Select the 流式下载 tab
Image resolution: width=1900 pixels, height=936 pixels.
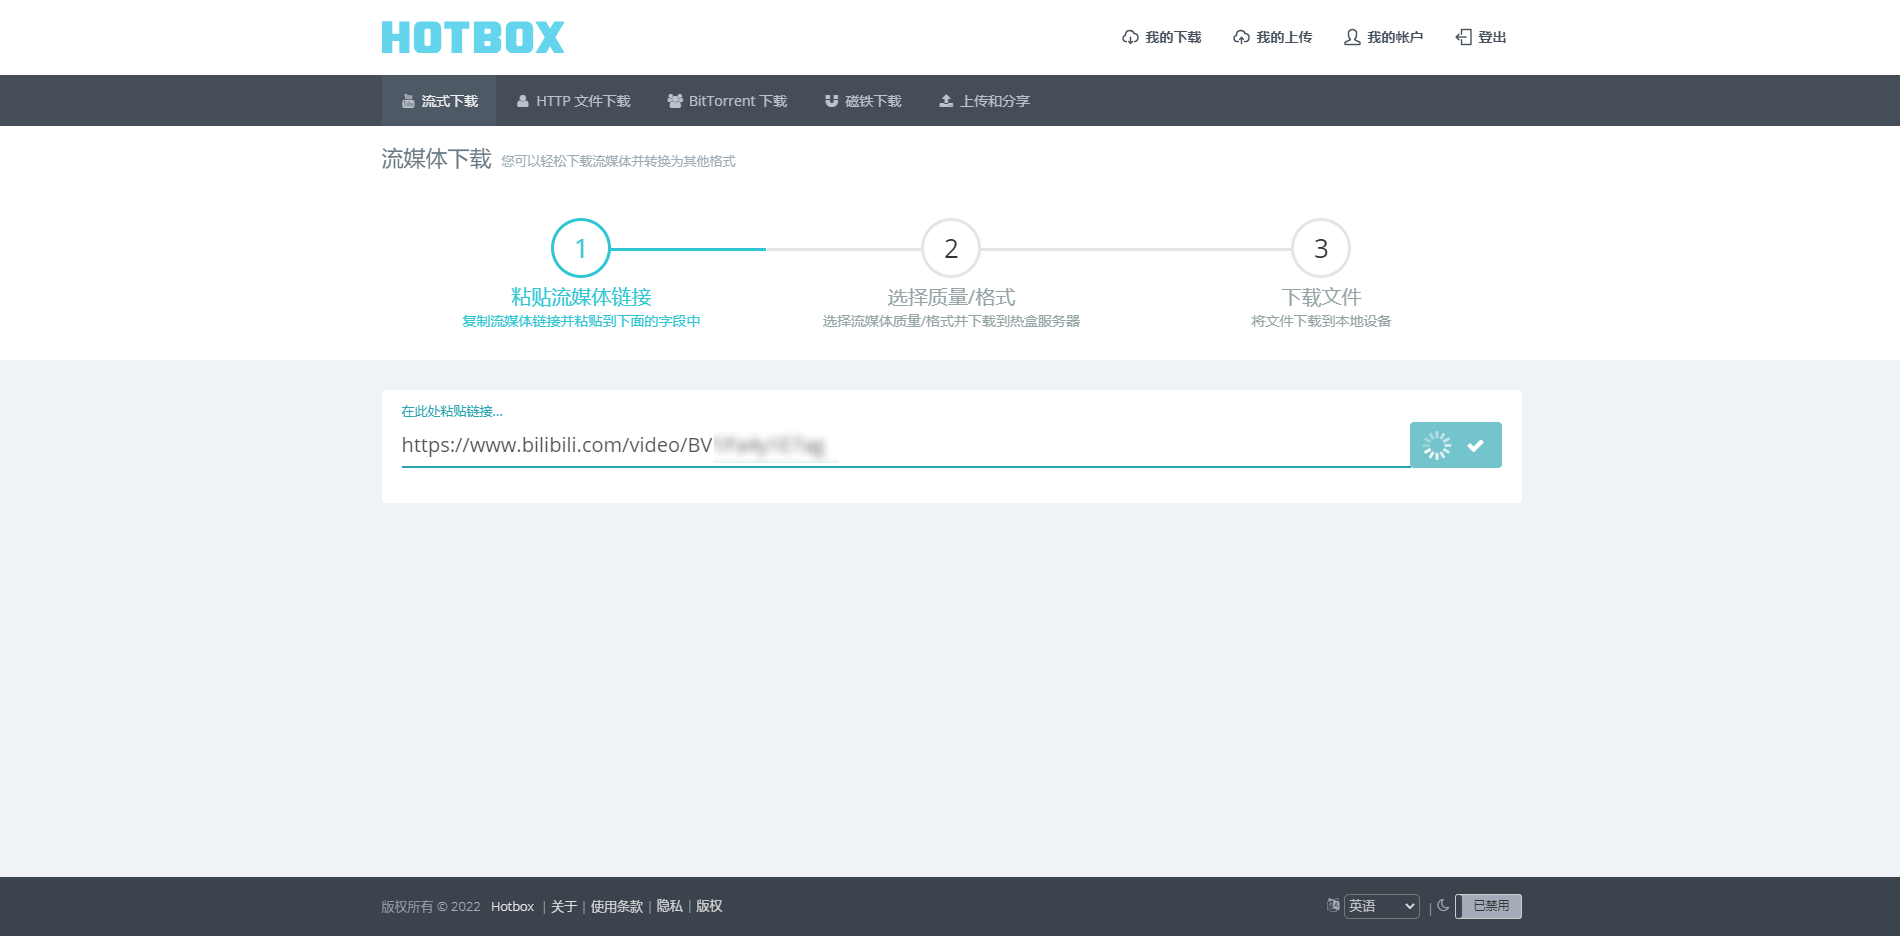coord(440,100)
